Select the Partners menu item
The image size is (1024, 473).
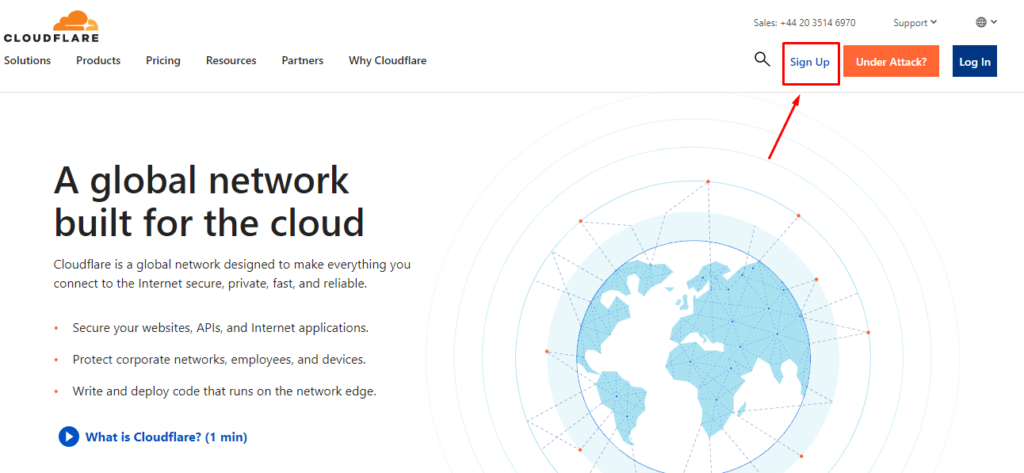[302, 61]
